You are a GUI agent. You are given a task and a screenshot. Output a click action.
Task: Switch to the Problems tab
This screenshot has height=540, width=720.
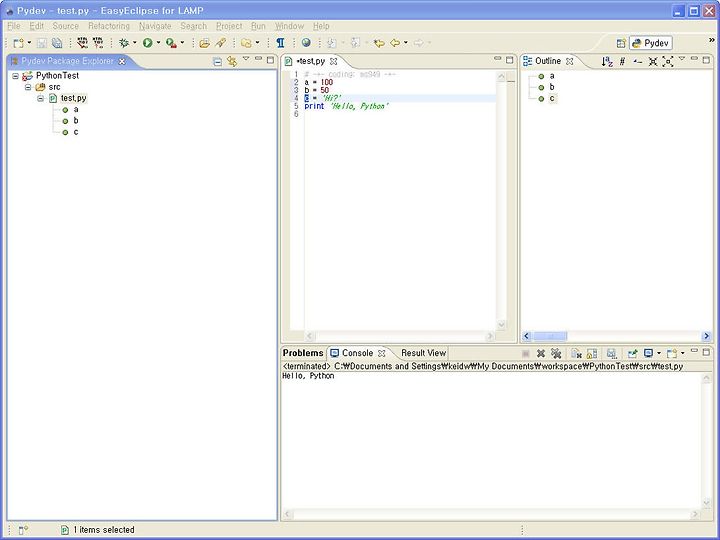pos(303,353)
